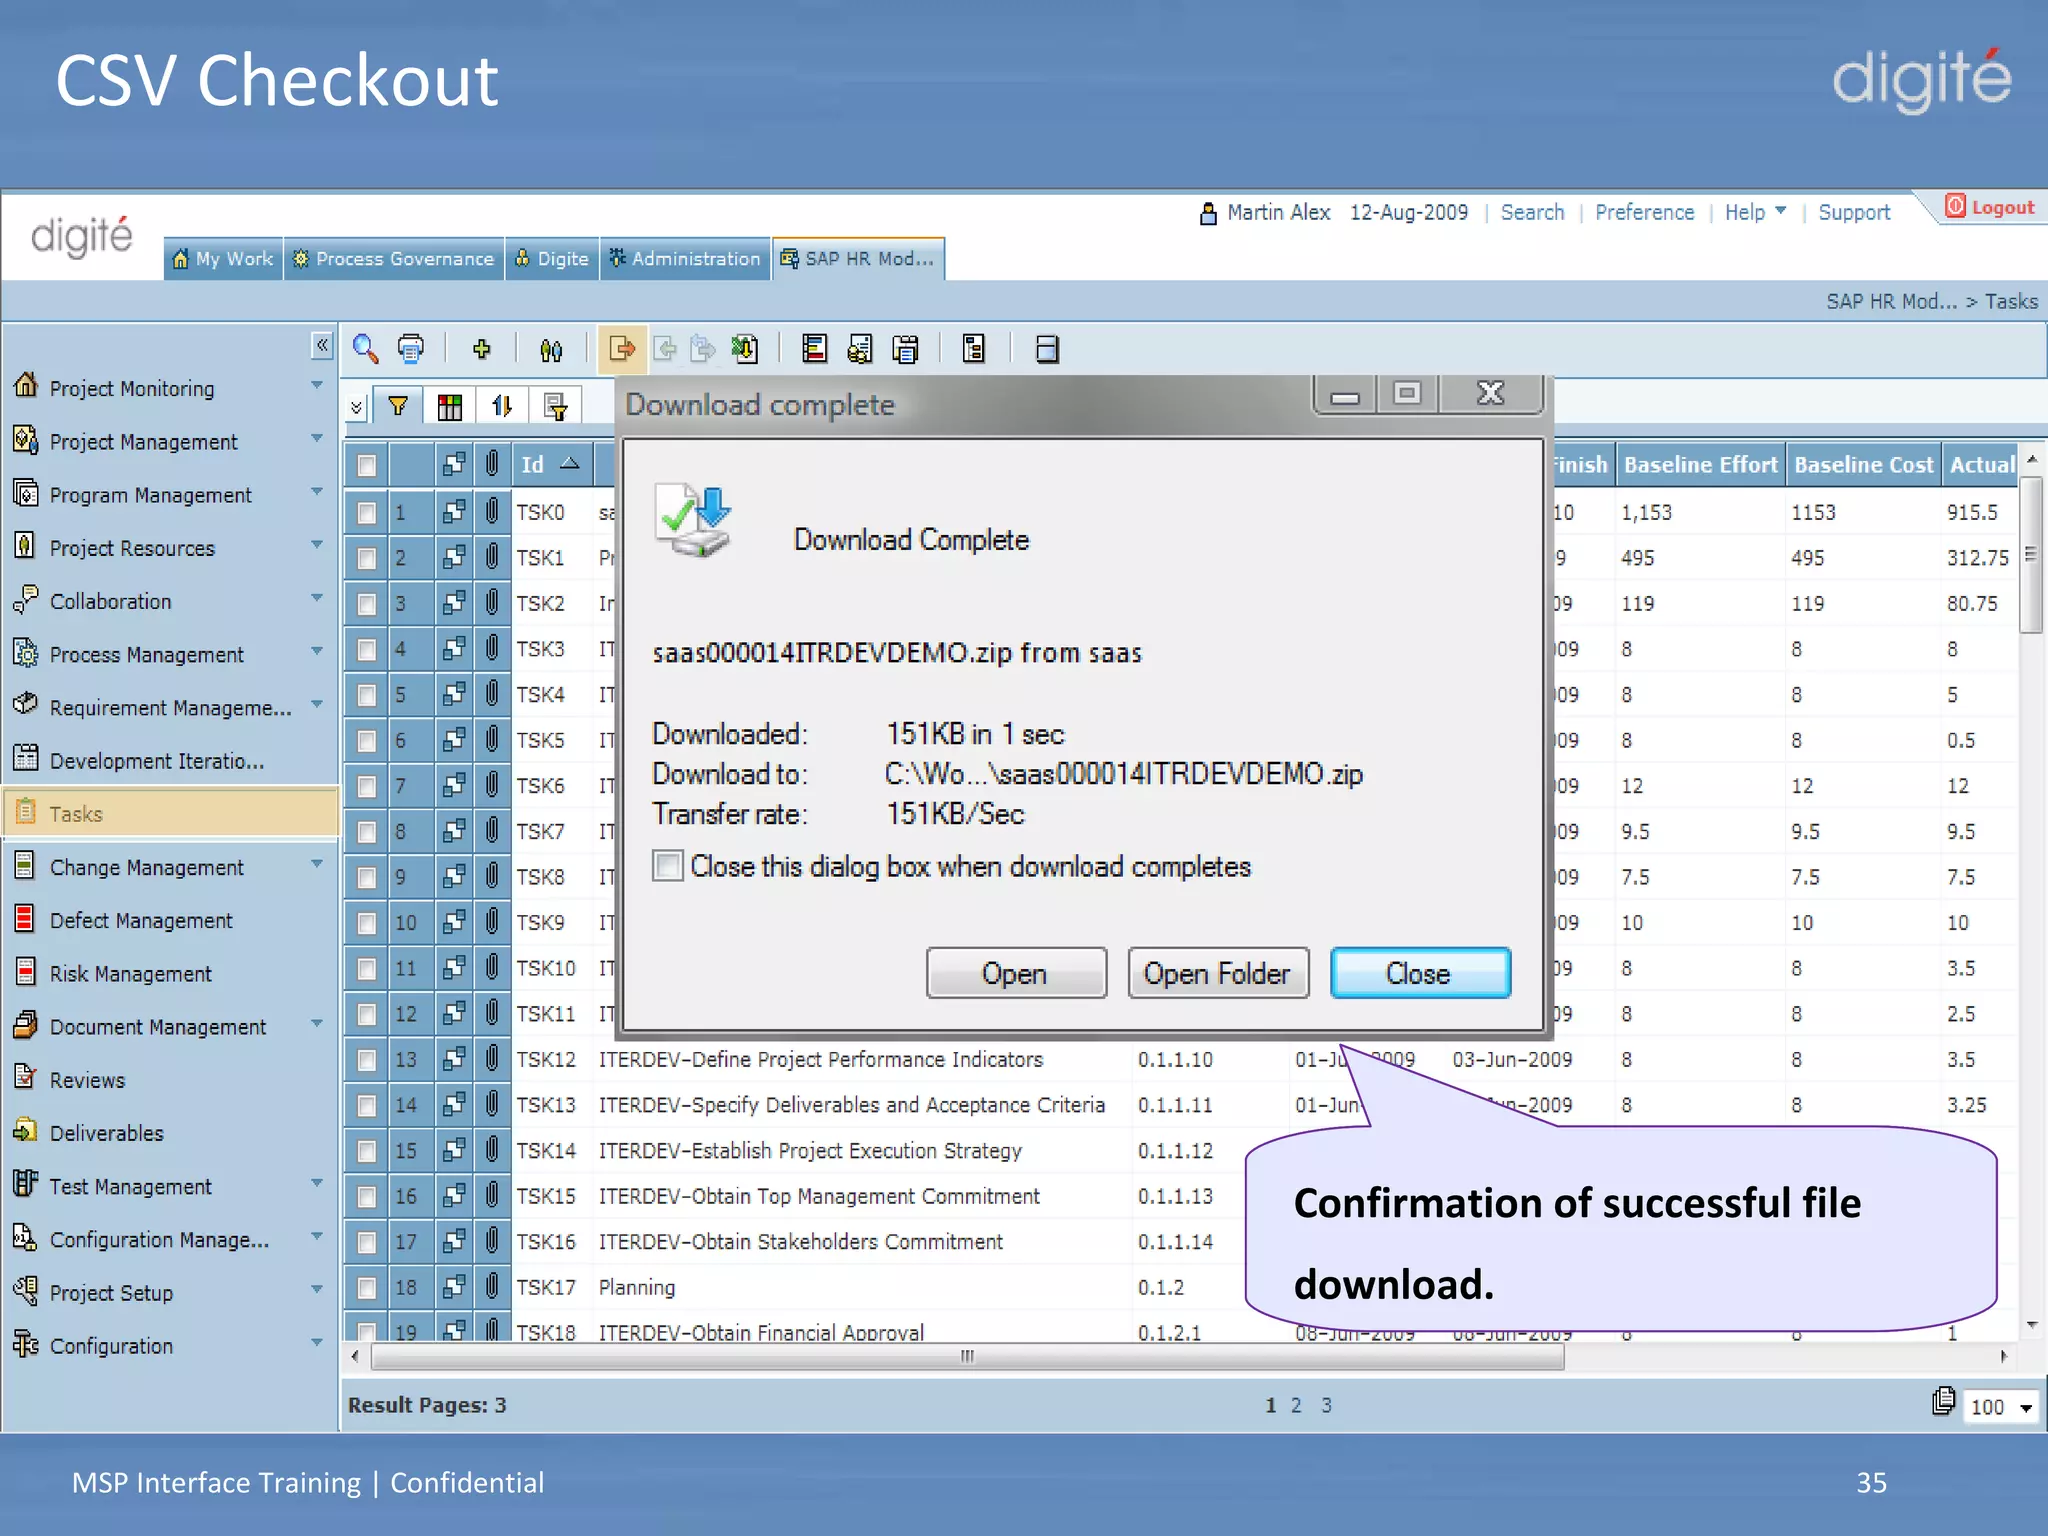Click the copy pages icon near page size
The height and width of the screenshot is (1536, 2048).
[1942, 1401]
